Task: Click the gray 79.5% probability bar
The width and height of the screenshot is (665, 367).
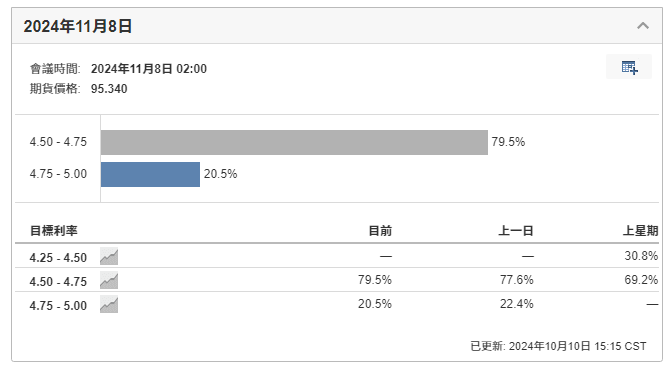Action: pos(294,142)
